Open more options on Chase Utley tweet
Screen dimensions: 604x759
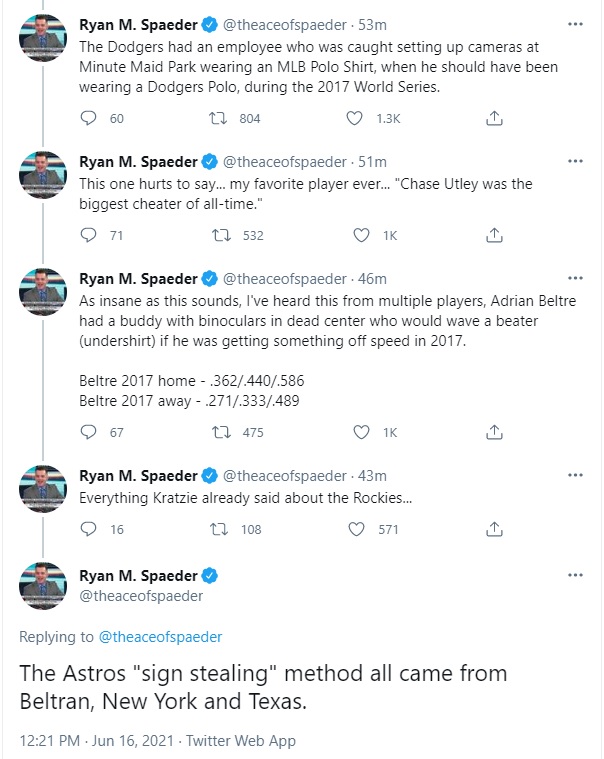click(x=575, y=161)
